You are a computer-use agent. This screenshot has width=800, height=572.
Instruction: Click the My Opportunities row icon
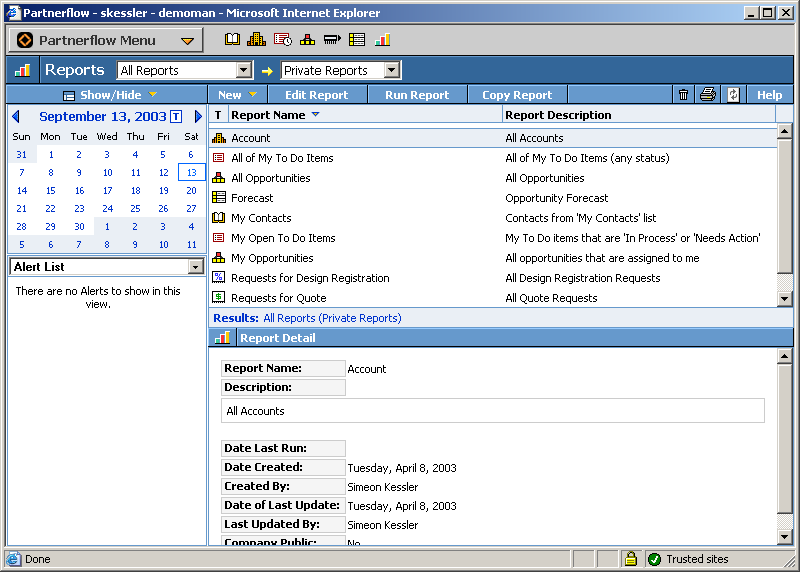click(x=218, y=258)
